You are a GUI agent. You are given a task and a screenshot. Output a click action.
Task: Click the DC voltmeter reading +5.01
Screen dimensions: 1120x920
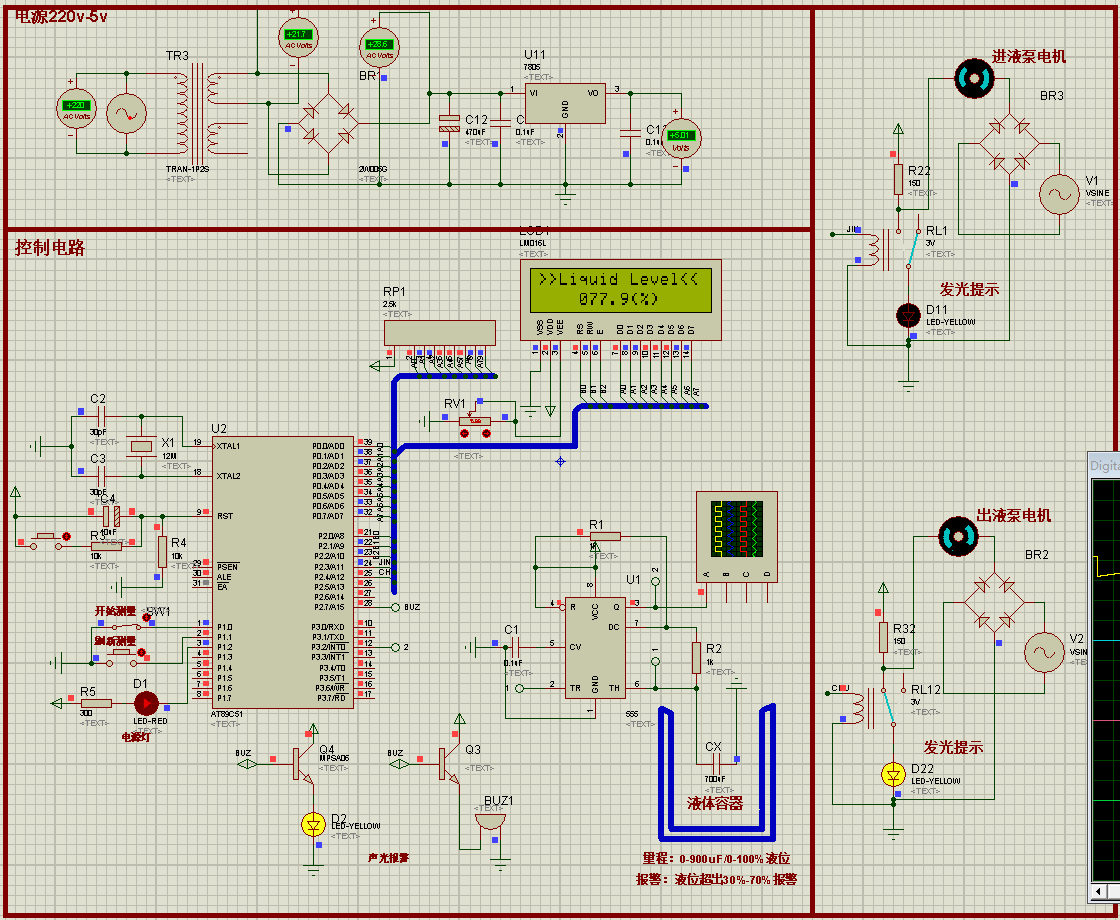pos(681,139)
